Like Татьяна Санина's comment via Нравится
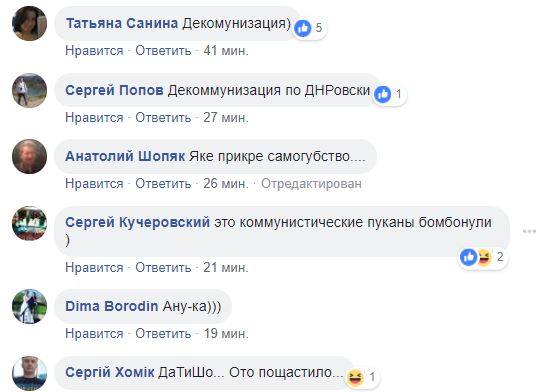 click(x=94, y=51)
